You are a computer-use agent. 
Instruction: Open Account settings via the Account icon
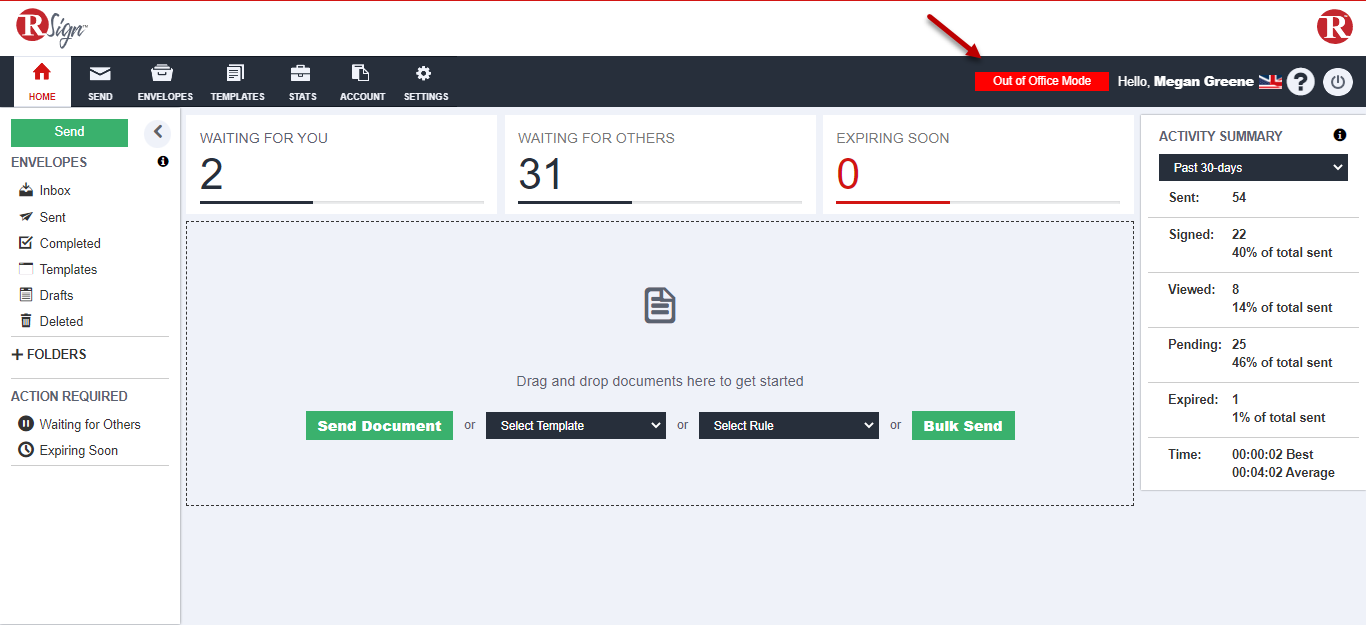tap(362, 81)
